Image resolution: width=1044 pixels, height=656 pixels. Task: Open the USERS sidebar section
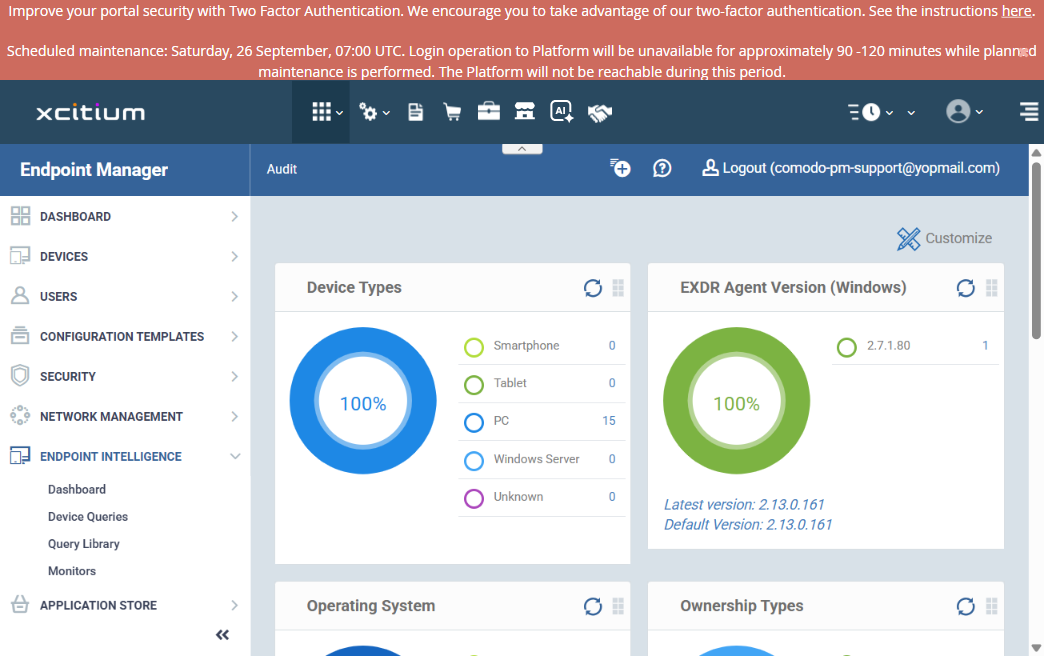click(125, 296)
